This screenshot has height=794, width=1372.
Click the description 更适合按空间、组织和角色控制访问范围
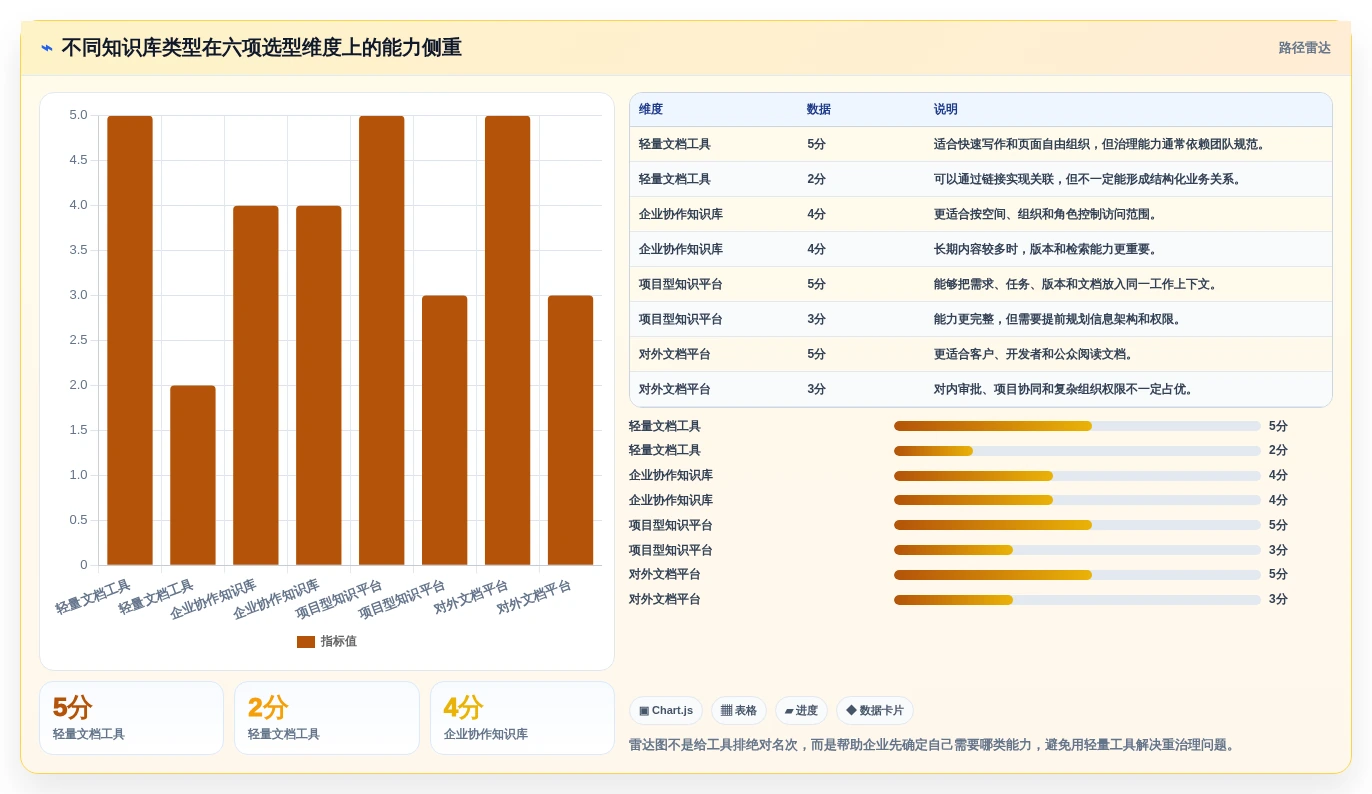pos(1045,214)
